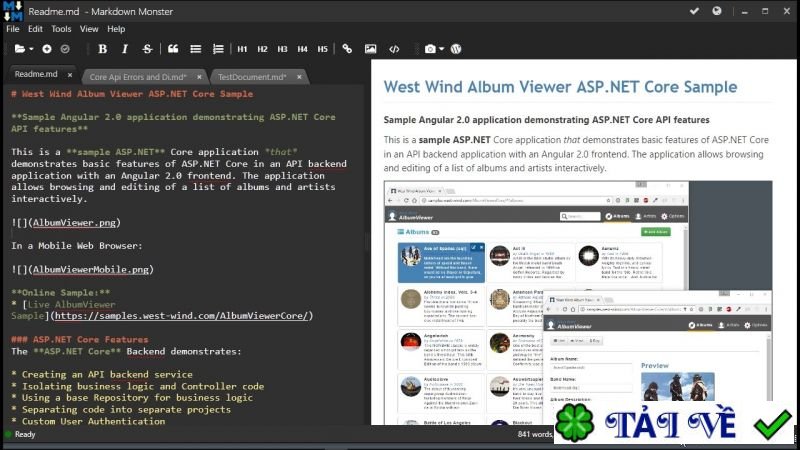This screenshot has width=800, height=450.
Task: Open the Help menu
Action: click(116, 29)
